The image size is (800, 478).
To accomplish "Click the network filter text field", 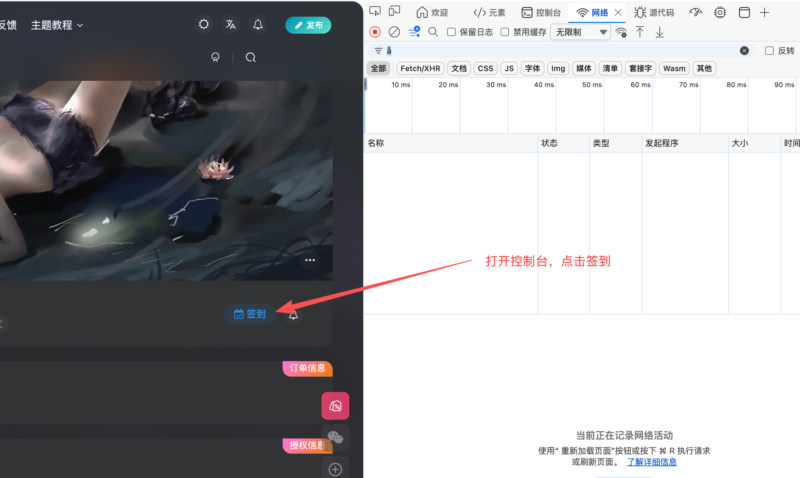I will [561, 51].
